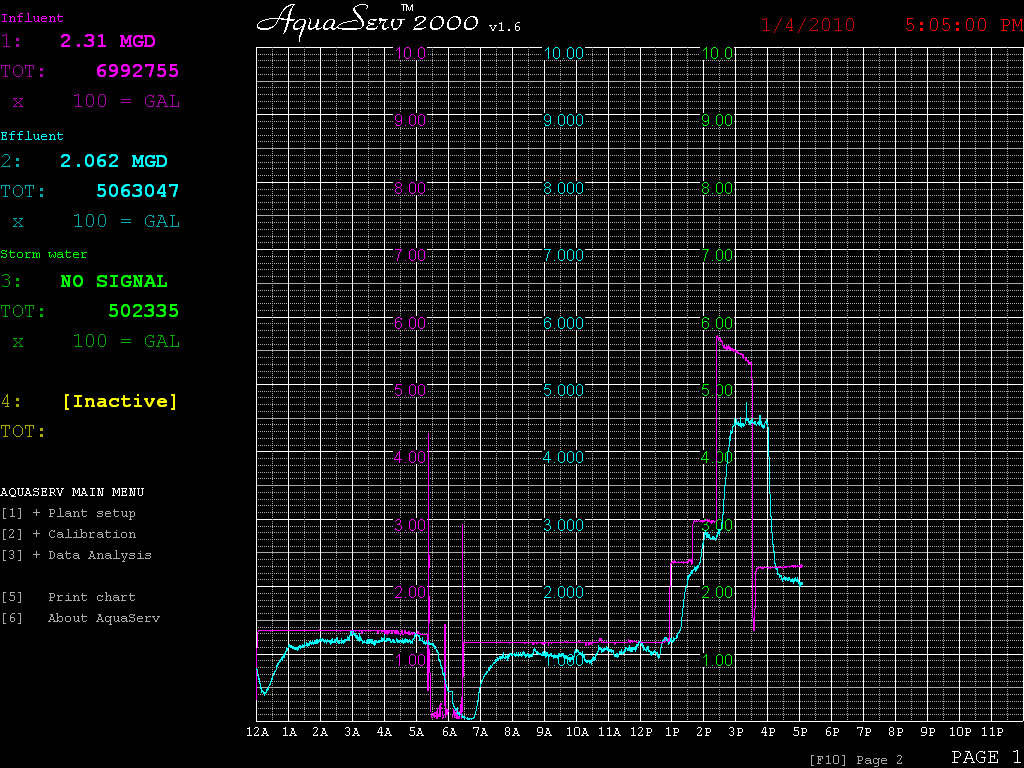
Task: Click the Storm water channel label
Action: (44, 255)
